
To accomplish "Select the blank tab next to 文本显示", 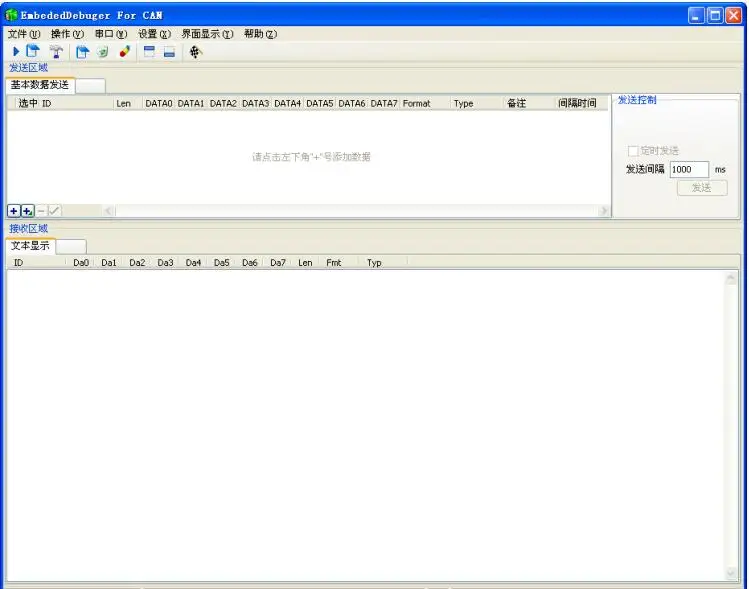I will (x=71, y=247).
